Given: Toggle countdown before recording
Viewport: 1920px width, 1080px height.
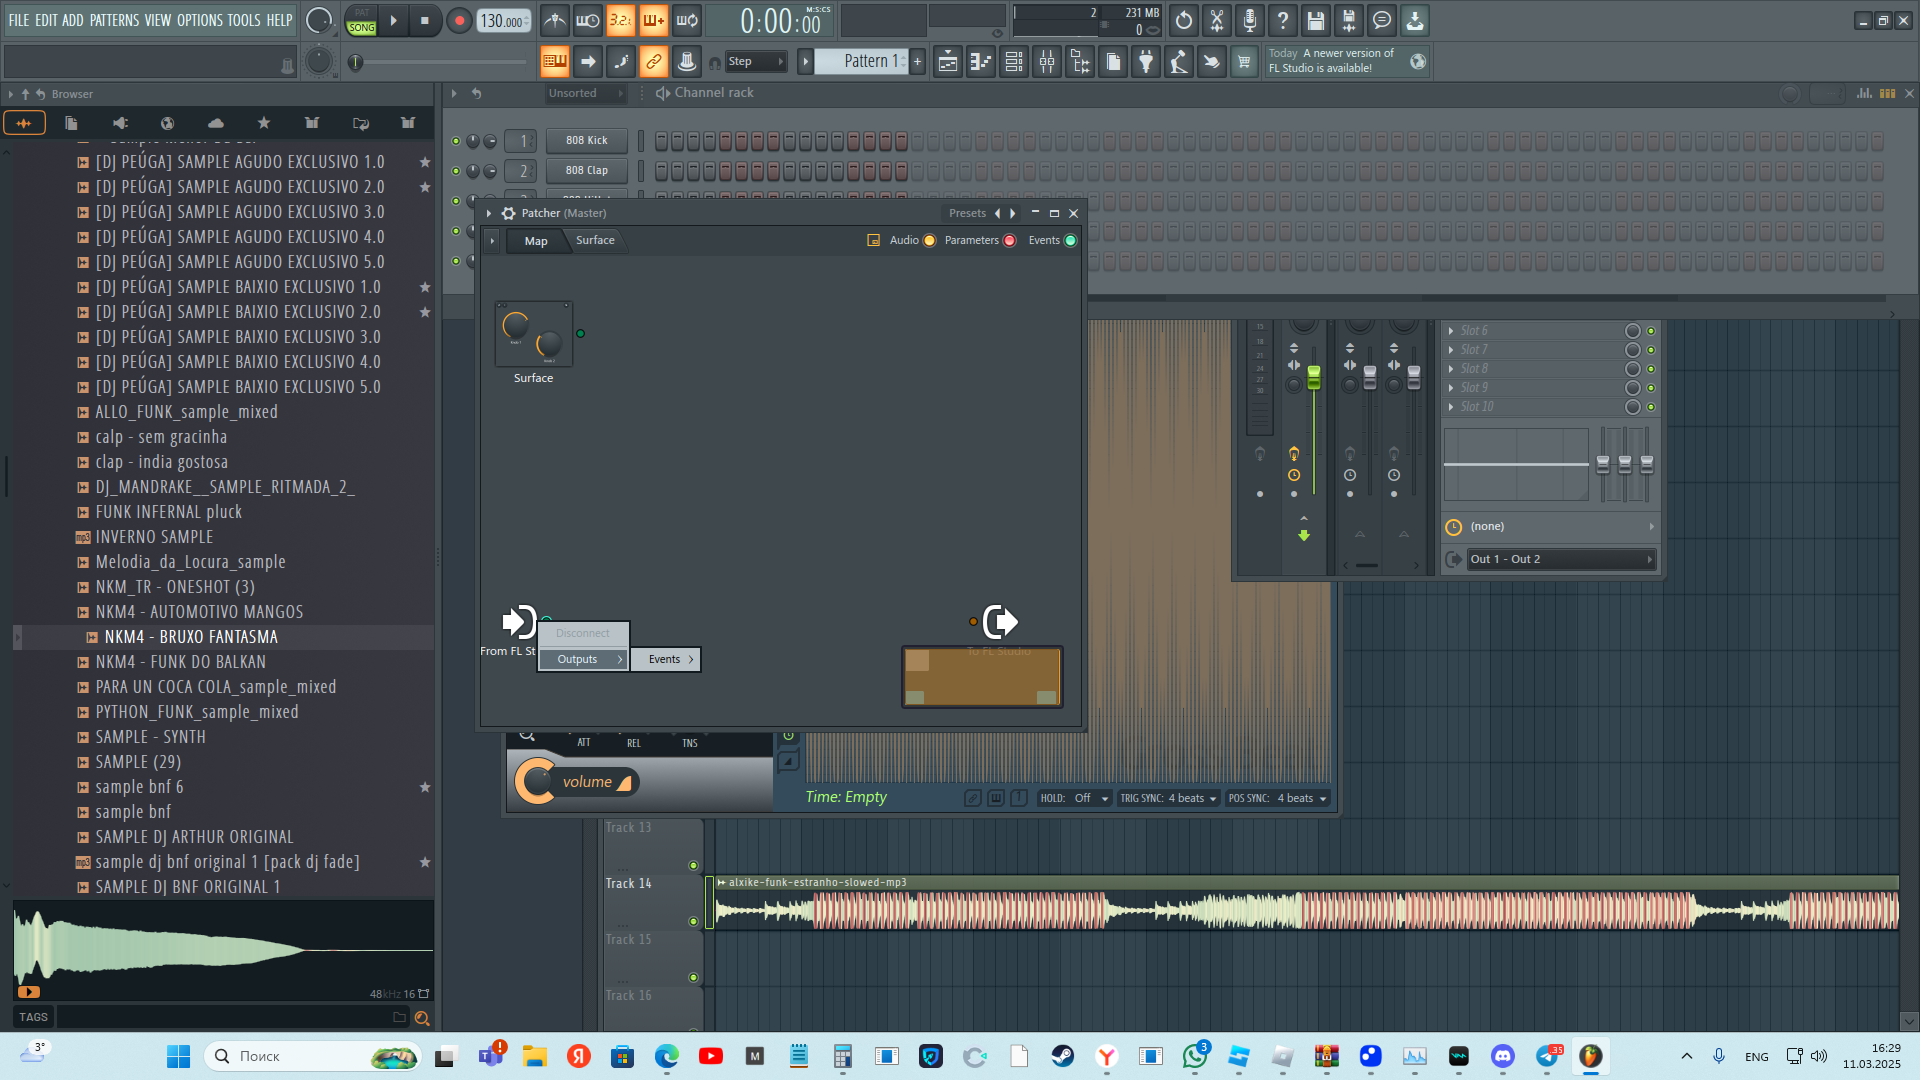Looking at the screenshot, I should click(621, 20).
